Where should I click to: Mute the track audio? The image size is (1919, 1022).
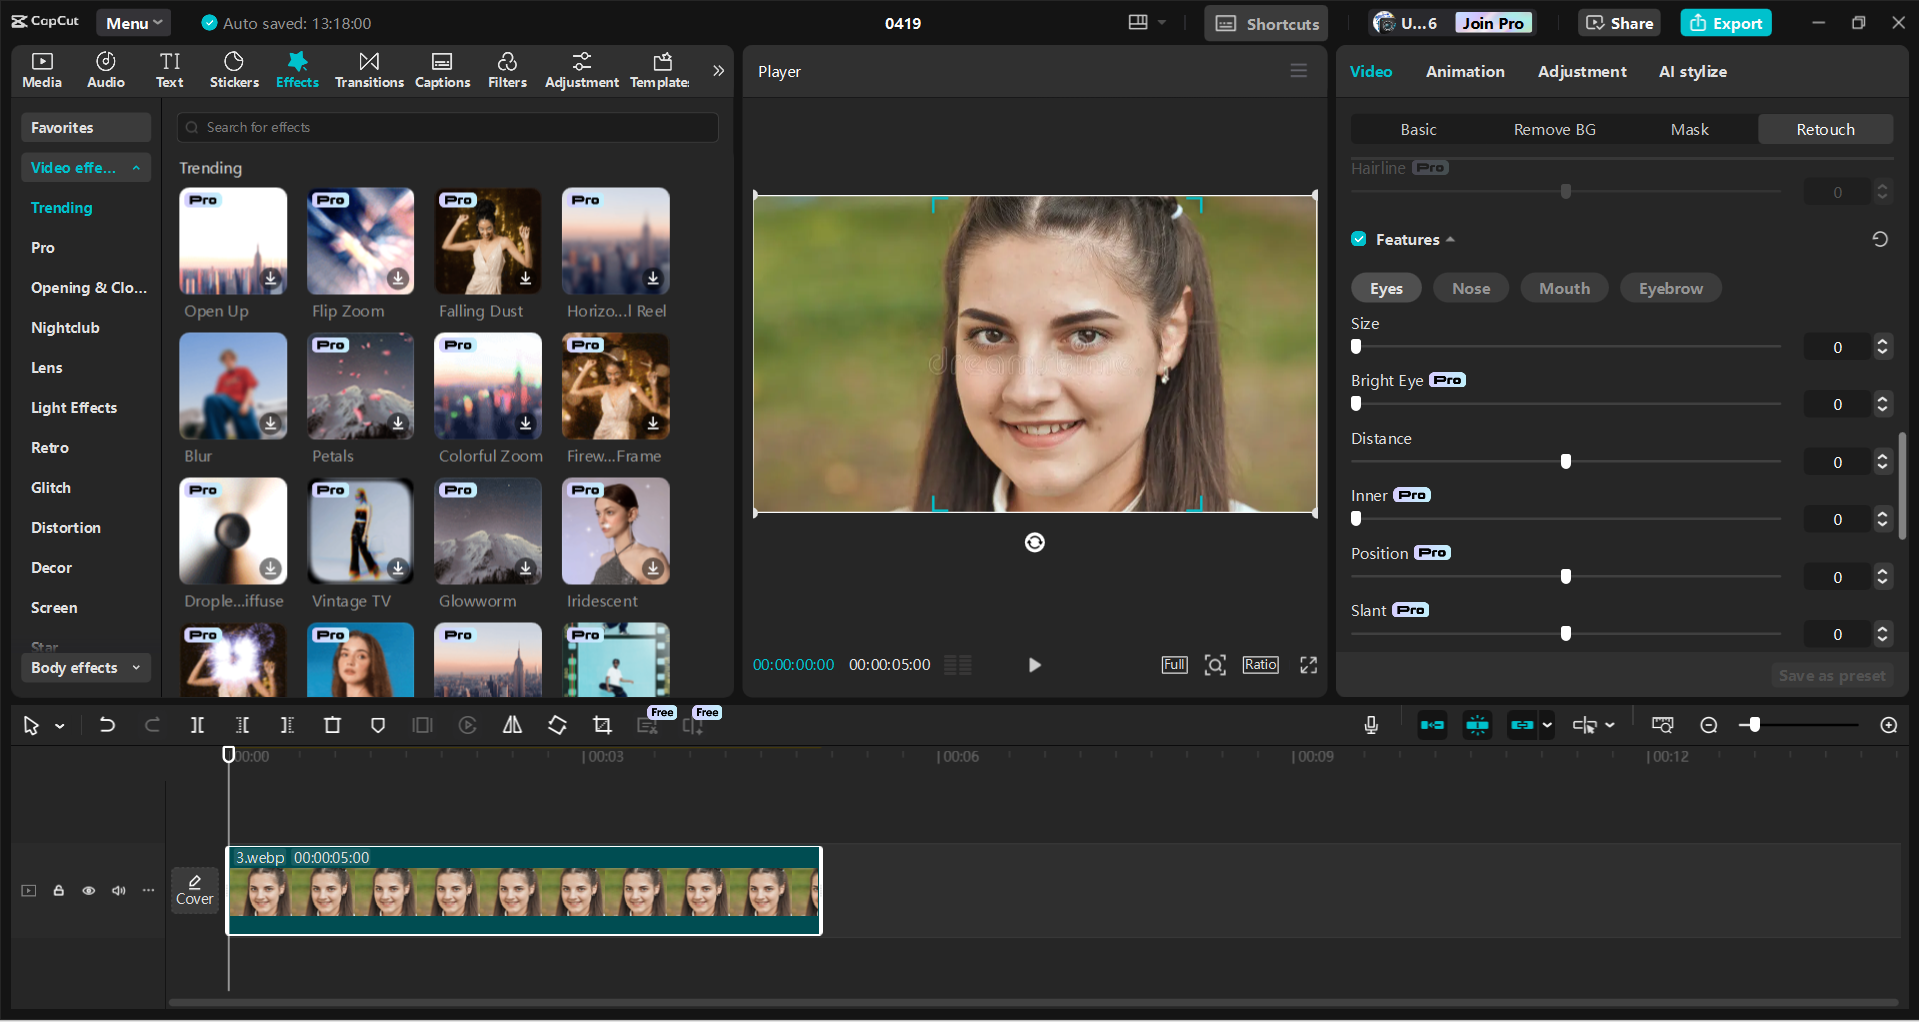coord(118,890)
